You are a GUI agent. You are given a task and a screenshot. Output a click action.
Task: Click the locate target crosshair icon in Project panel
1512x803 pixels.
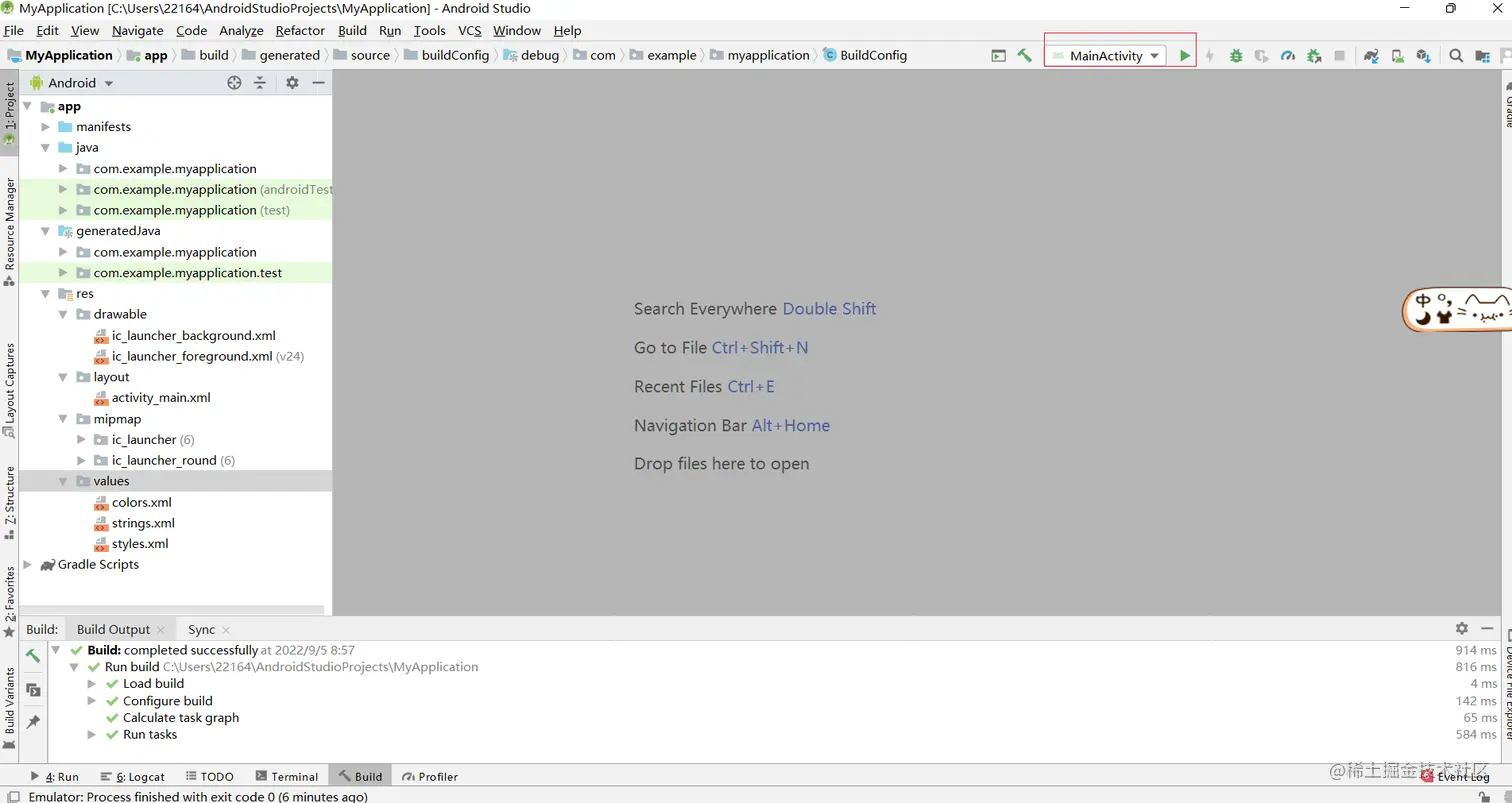click(x=234, y=83)
